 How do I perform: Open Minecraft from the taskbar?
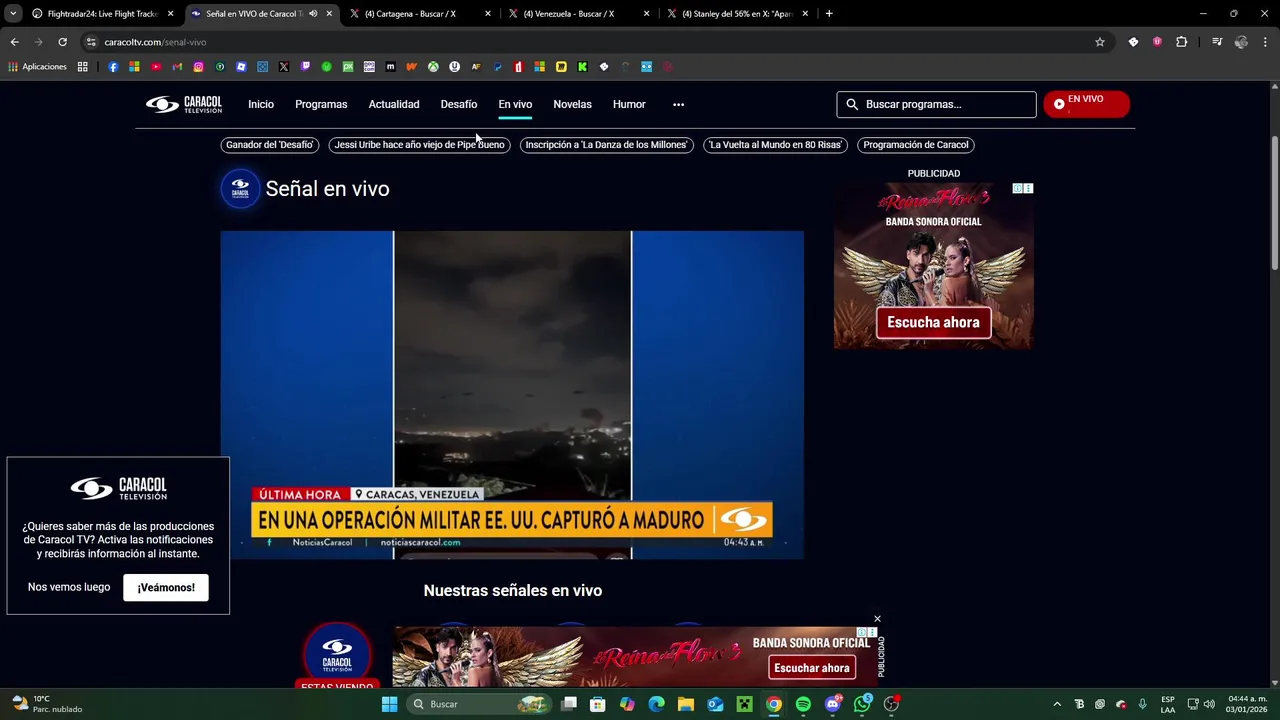point(744,704)
